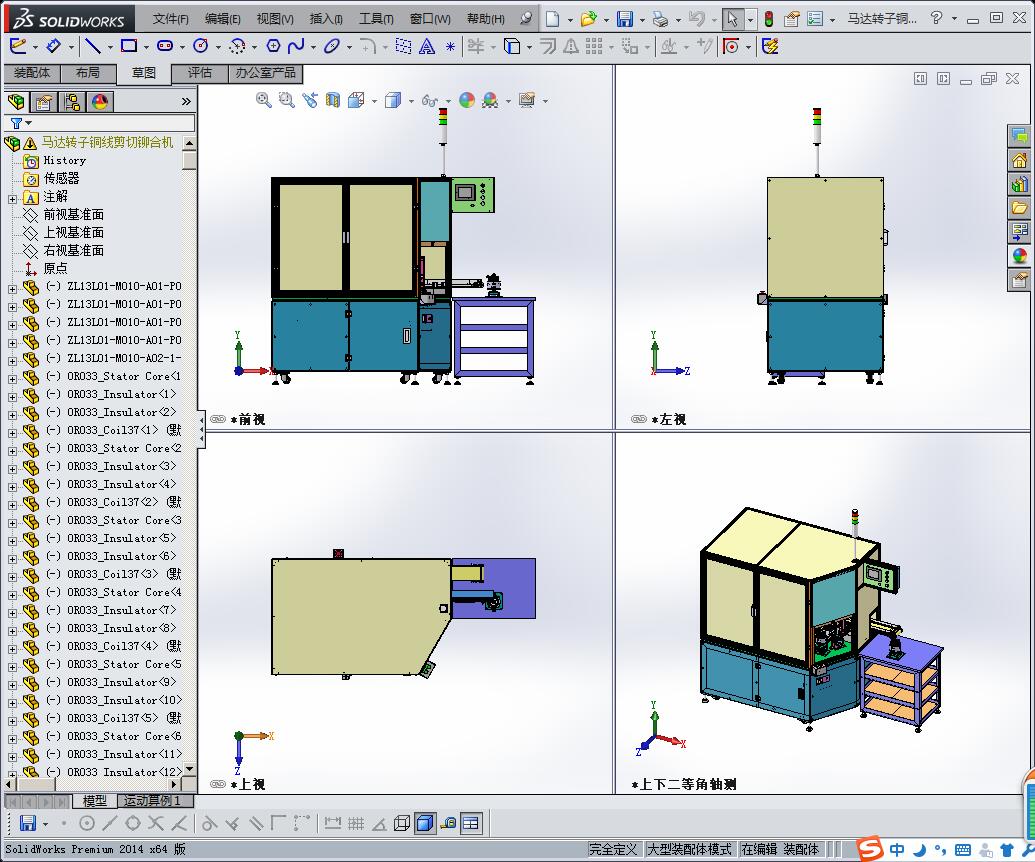The image size is (1035, 862).
Task: Pick the Ellipse sketch tool
Action: pyautogui.click(x=332, y=46)
